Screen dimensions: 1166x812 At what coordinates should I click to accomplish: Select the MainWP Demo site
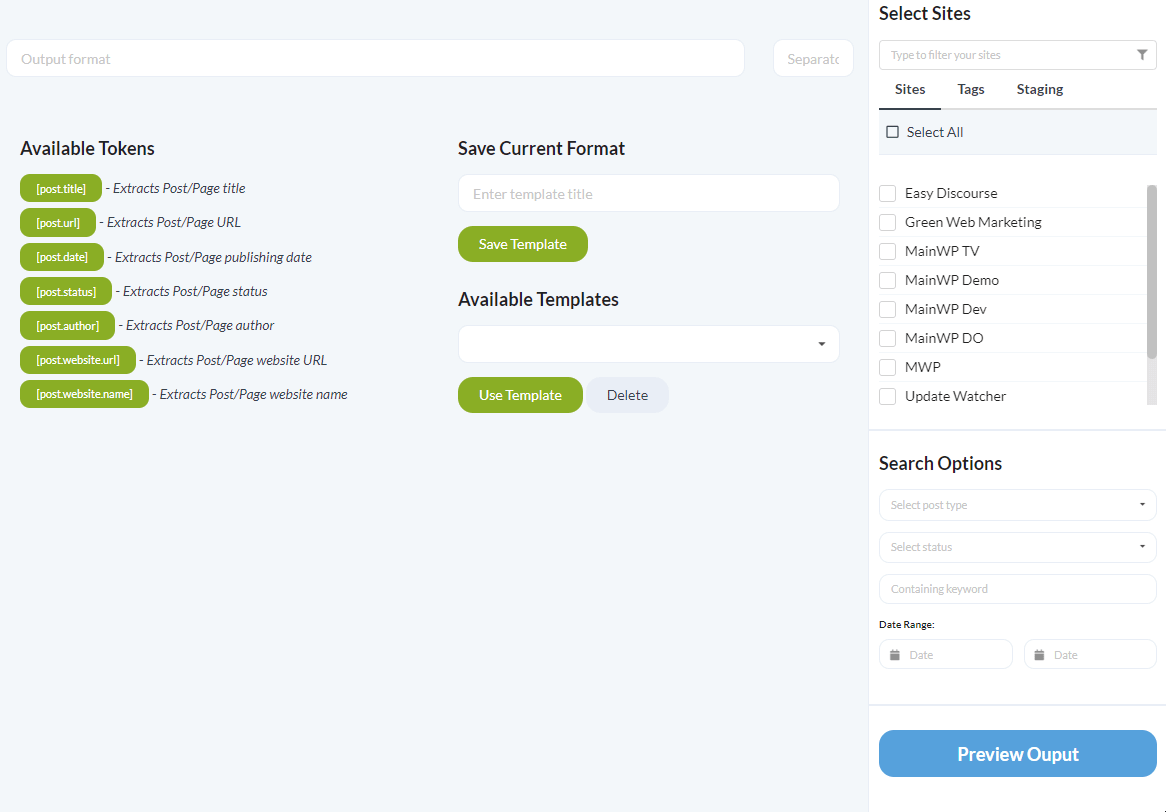(x=887, y=280)
